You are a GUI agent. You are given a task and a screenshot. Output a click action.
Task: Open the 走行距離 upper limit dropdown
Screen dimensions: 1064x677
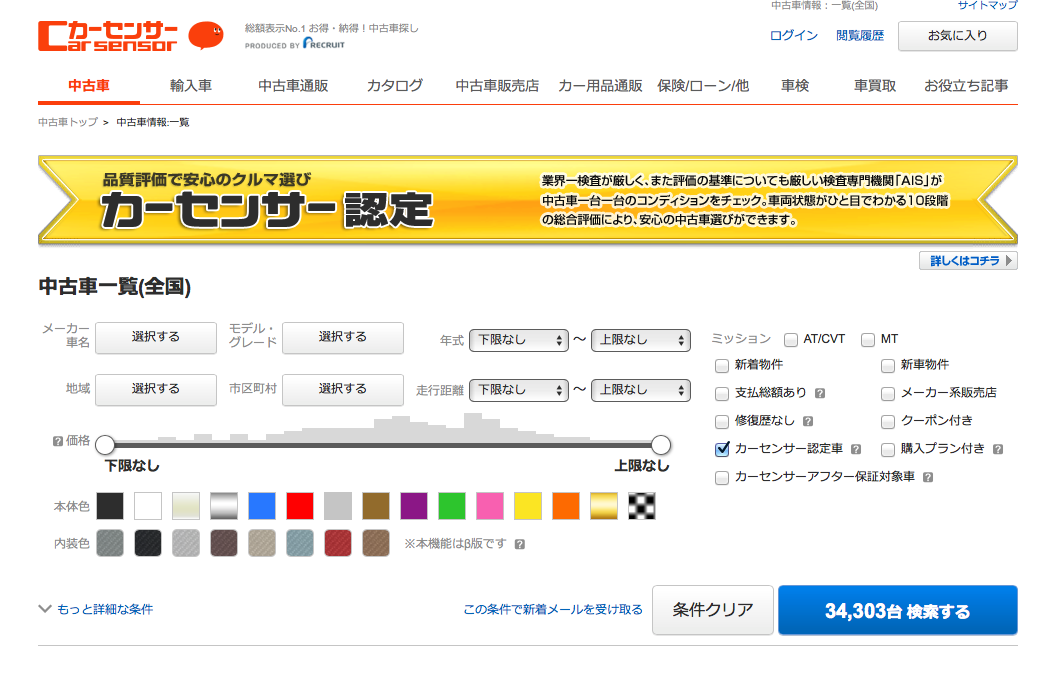click(641, 390)
